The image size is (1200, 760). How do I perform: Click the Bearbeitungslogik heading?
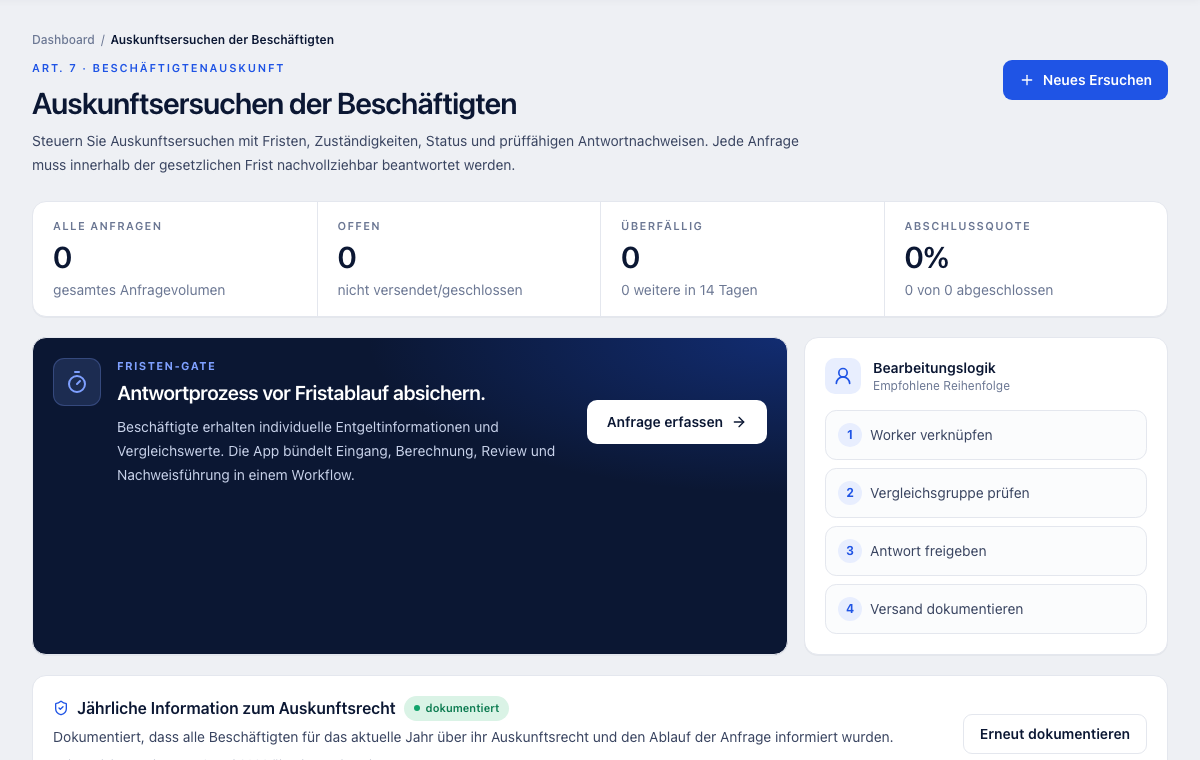point(934,368)
